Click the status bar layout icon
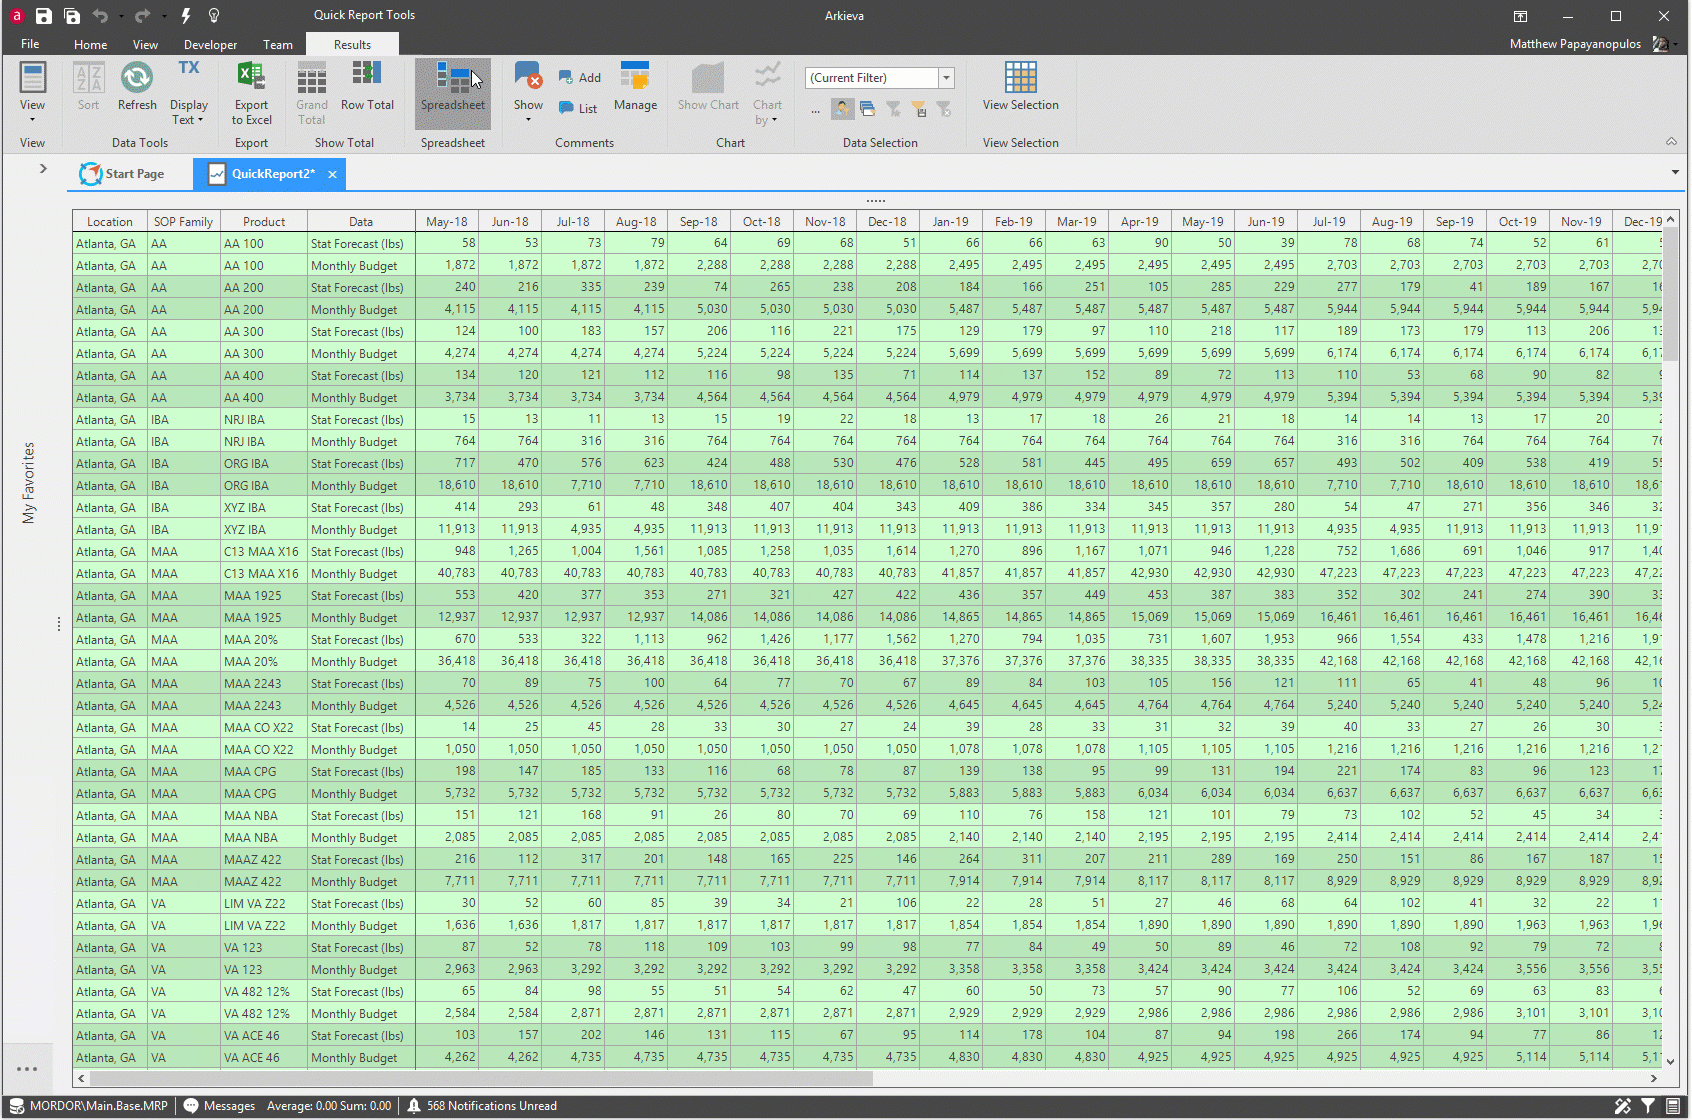 (x=1673, y=1106)
